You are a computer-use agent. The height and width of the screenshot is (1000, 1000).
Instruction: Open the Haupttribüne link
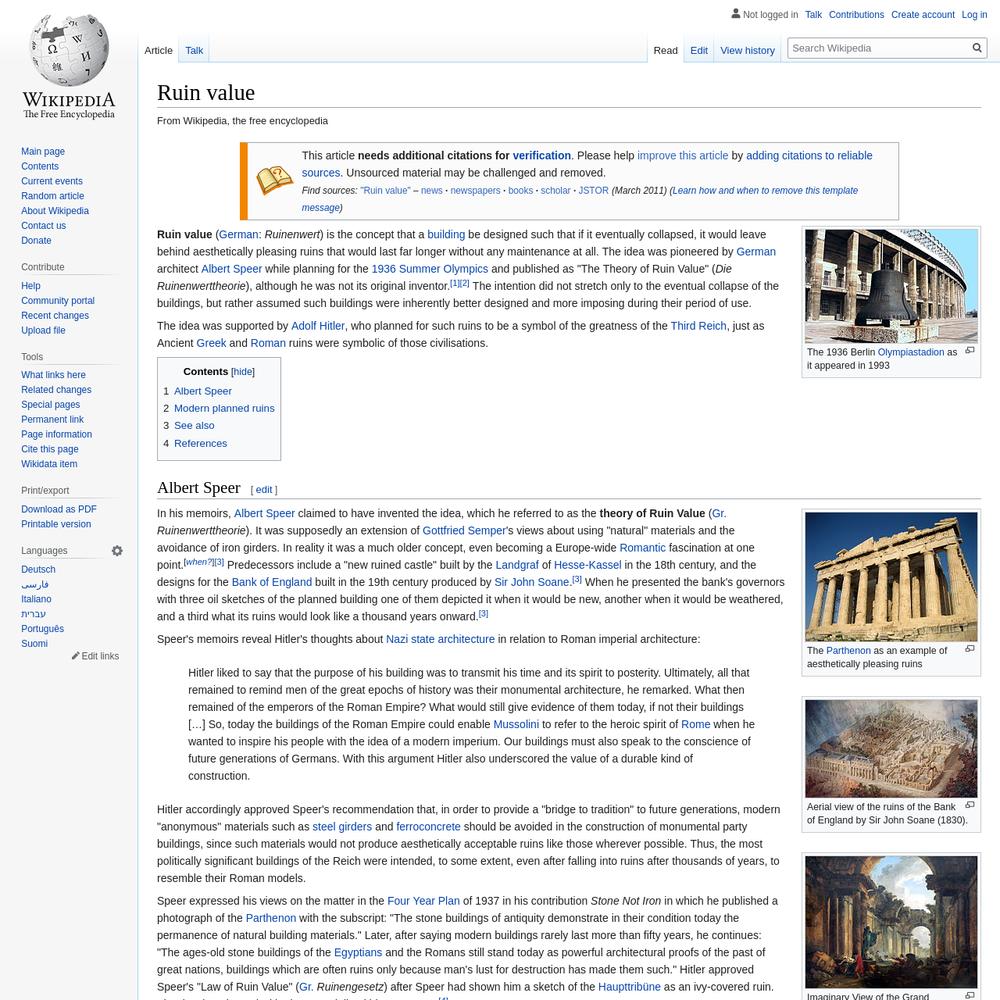coord(629,987)
